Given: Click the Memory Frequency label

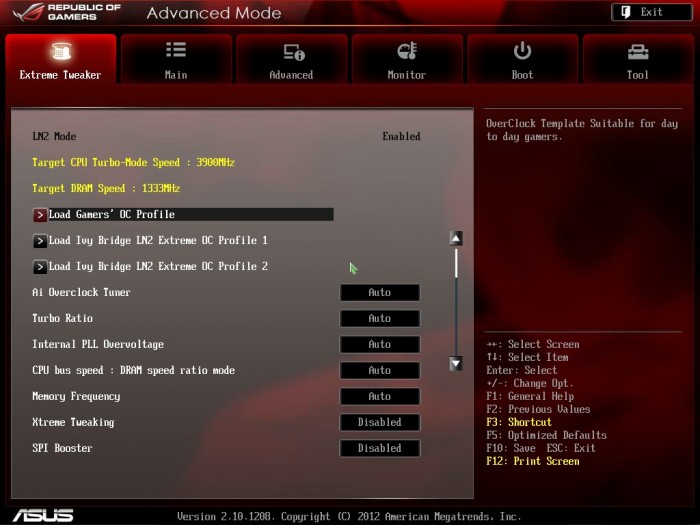Looking at the screenshot, I should click(76, 396).
